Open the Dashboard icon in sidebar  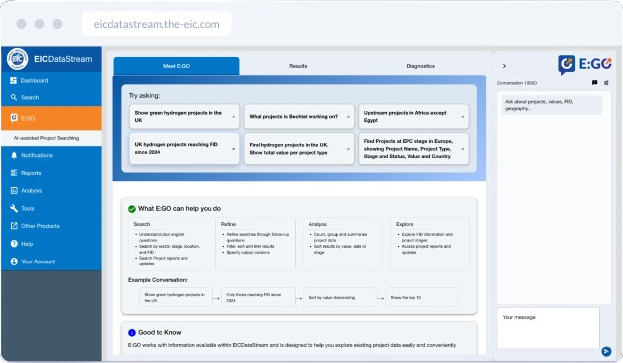(14, 80)
